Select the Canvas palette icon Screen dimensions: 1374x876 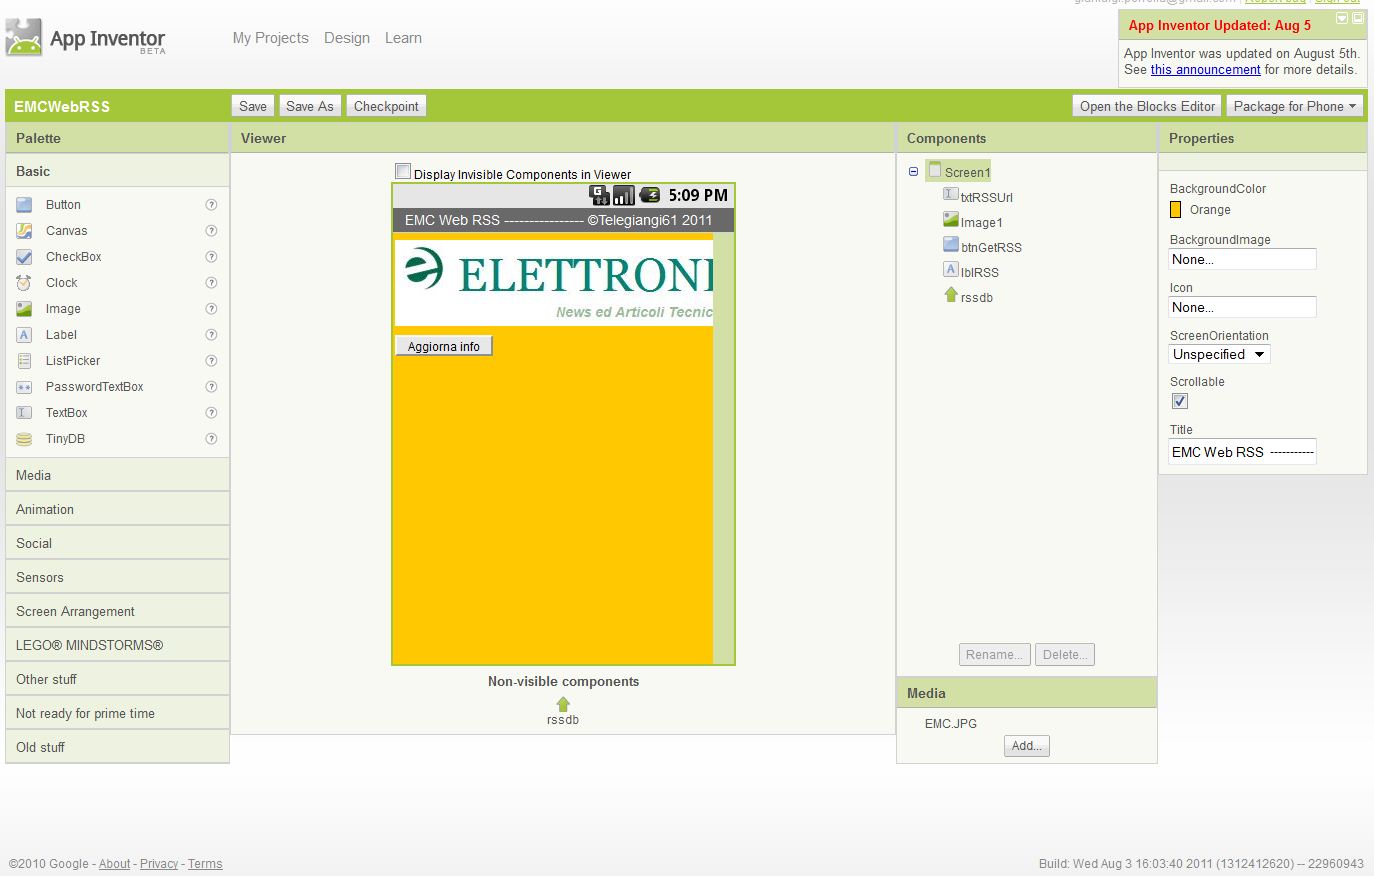(x=24, y=231)
